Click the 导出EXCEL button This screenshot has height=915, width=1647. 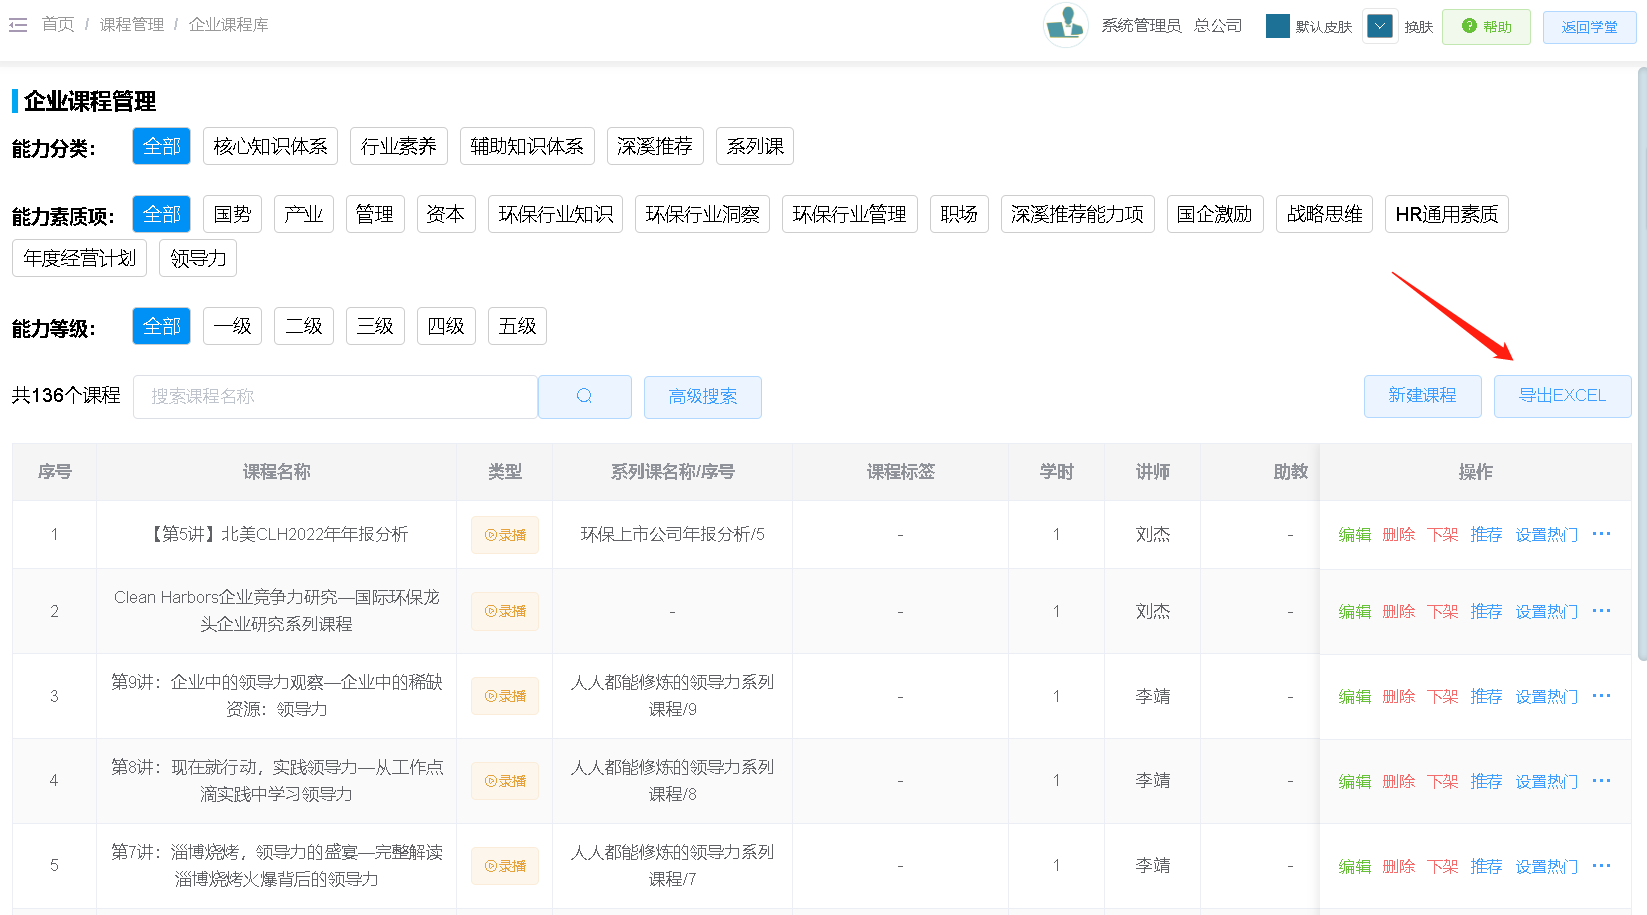(x=1561, y=396)
